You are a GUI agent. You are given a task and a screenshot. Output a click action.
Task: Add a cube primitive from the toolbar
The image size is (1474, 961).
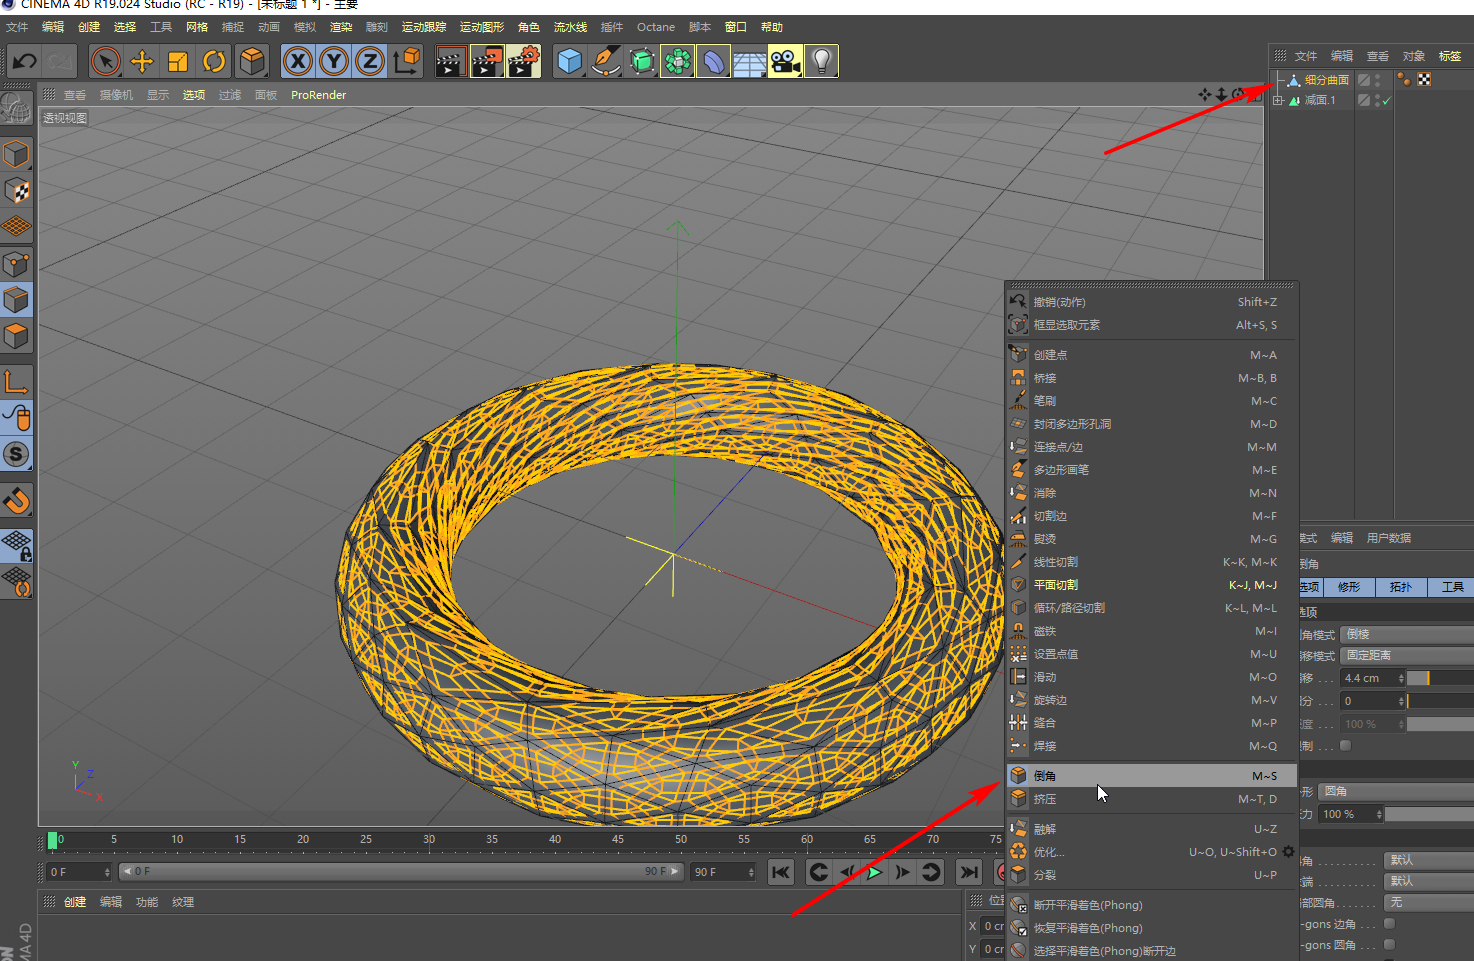click(570, 61)
